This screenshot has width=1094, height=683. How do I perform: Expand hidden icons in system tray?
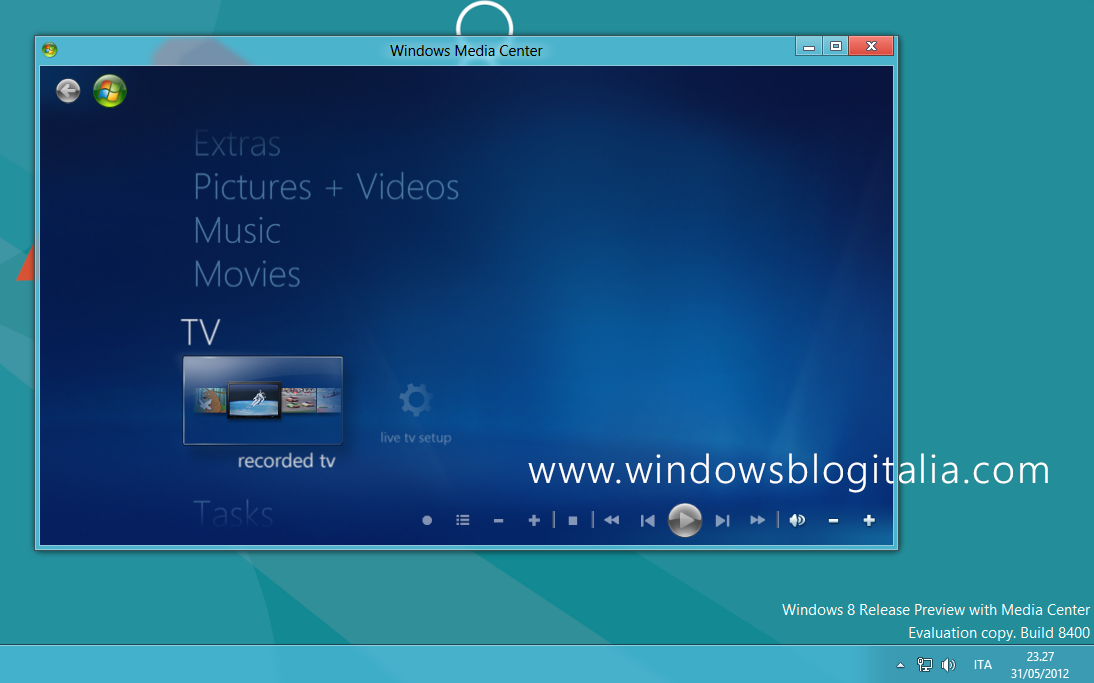(x=899, y=664)
